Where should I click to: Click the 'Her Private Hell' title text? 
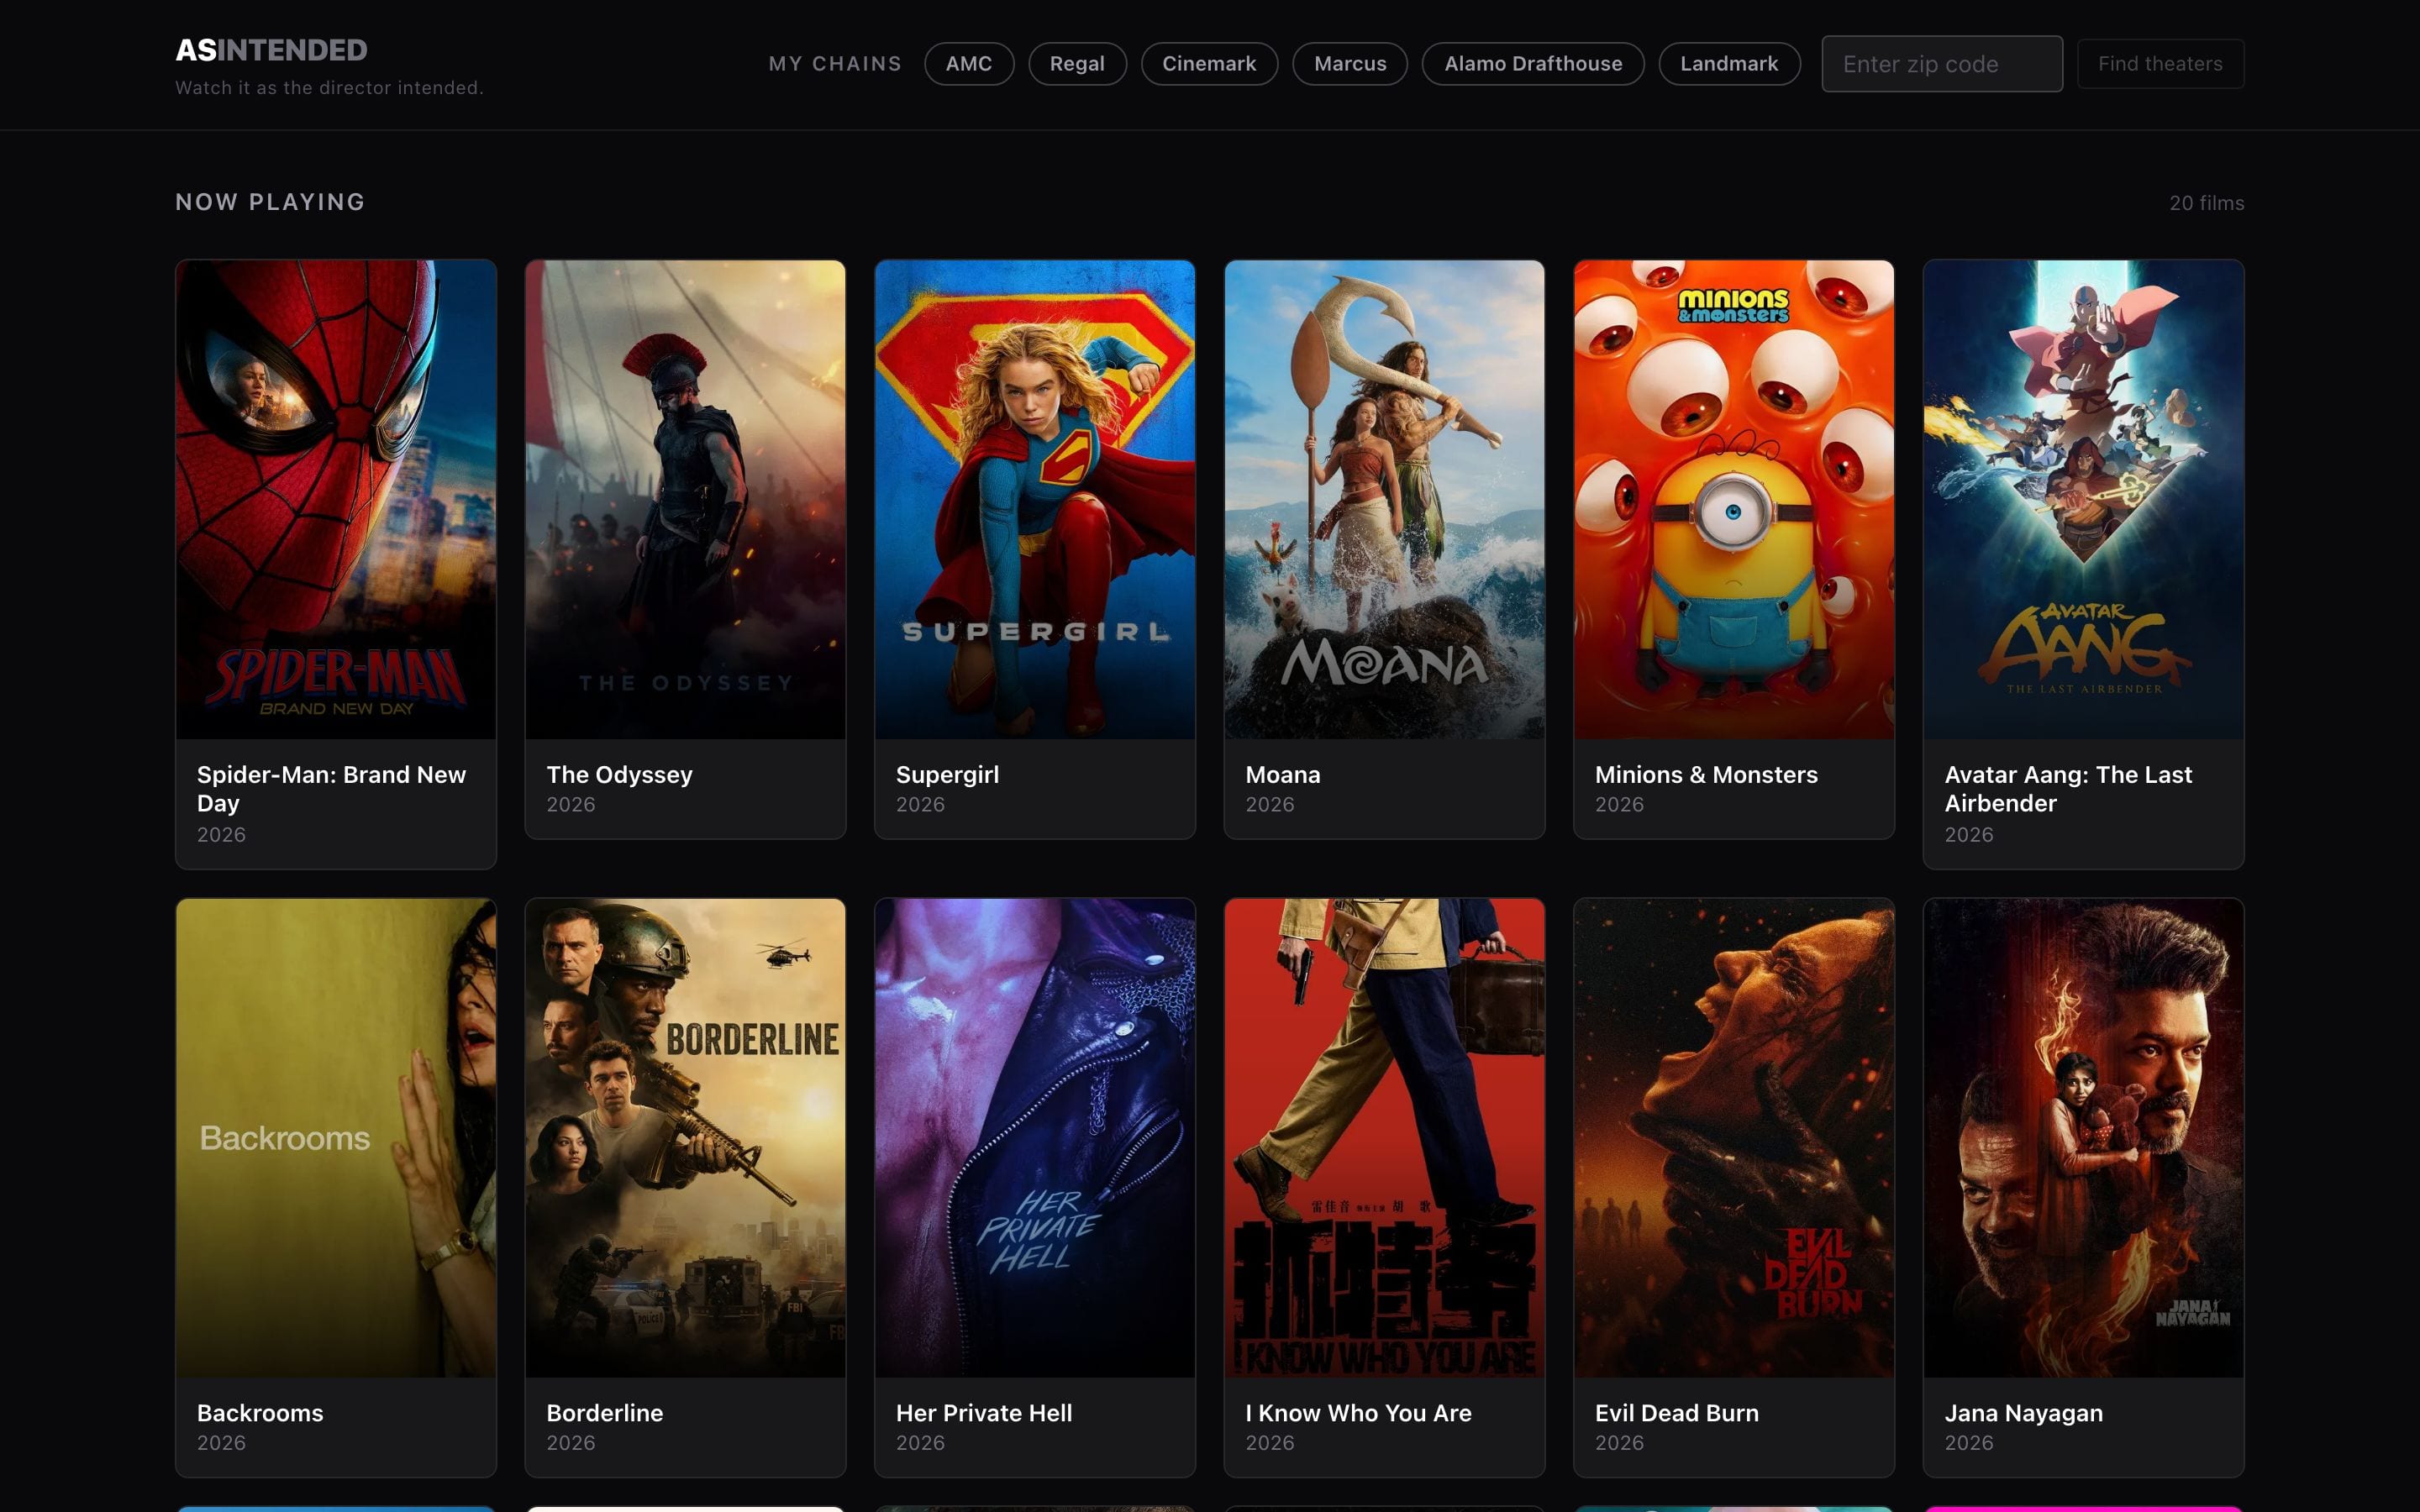(984, 1413)
